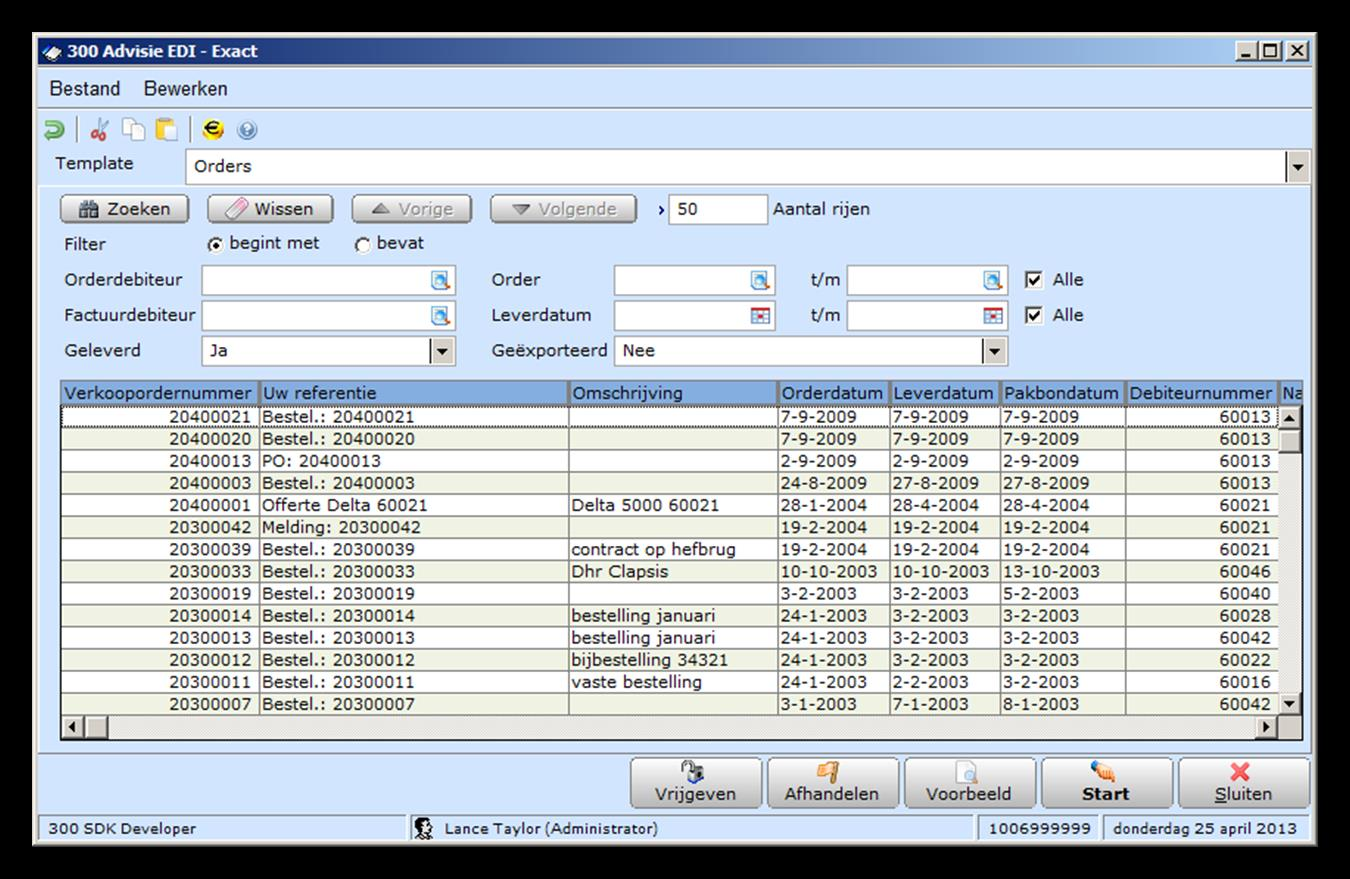Click the Afhandelen button
The image size is (1350, 879).
click(x=832, y=783)
